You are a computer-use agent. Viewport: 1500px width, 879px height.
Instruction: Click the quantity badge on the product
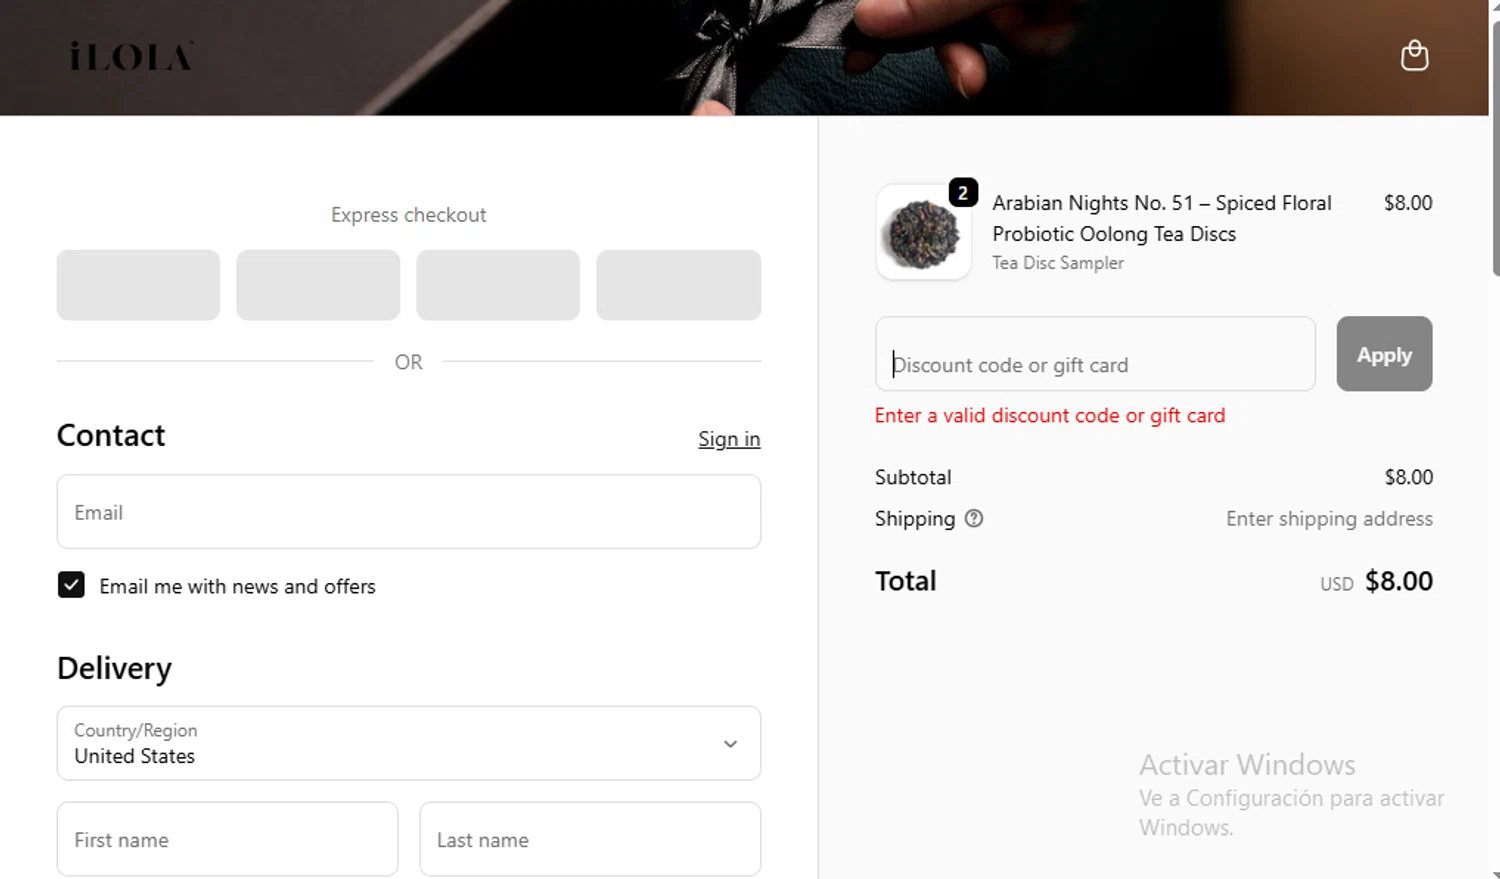[x=962, y=193]
